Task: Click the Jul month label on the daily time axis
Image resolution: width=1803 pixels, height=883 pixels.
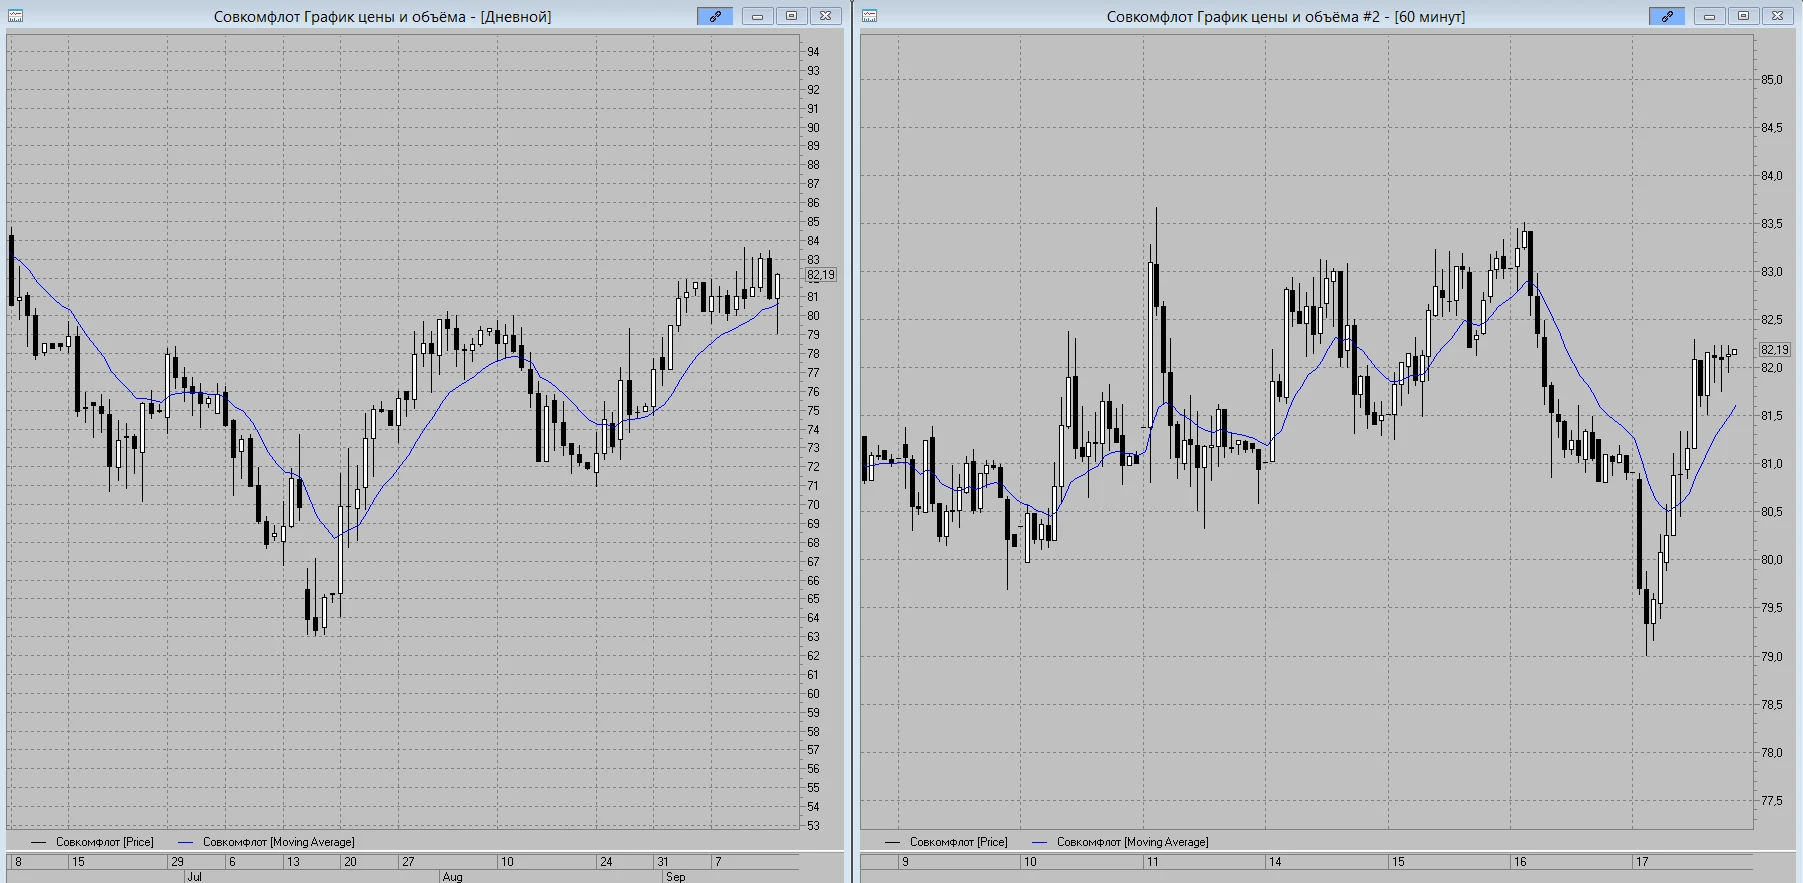Action: click(194, 877)
